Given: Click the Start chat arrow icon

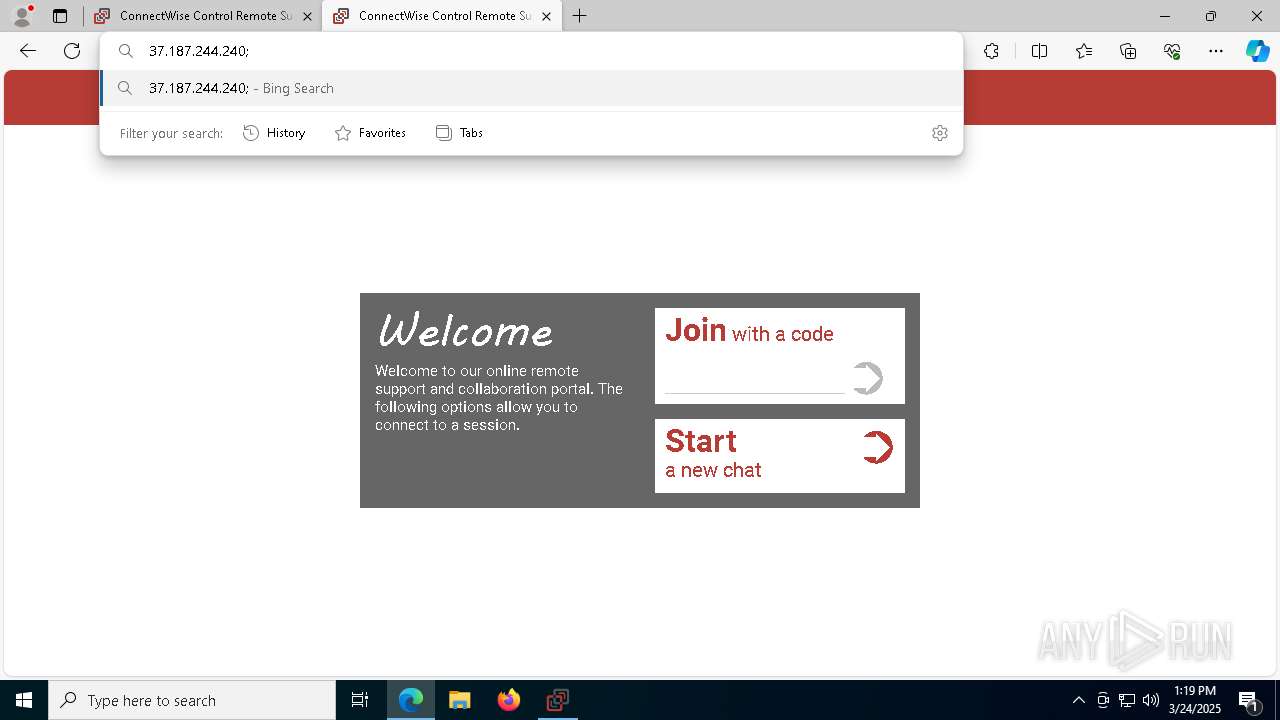Looking at the screenshot, I should [x=877, y=447].
